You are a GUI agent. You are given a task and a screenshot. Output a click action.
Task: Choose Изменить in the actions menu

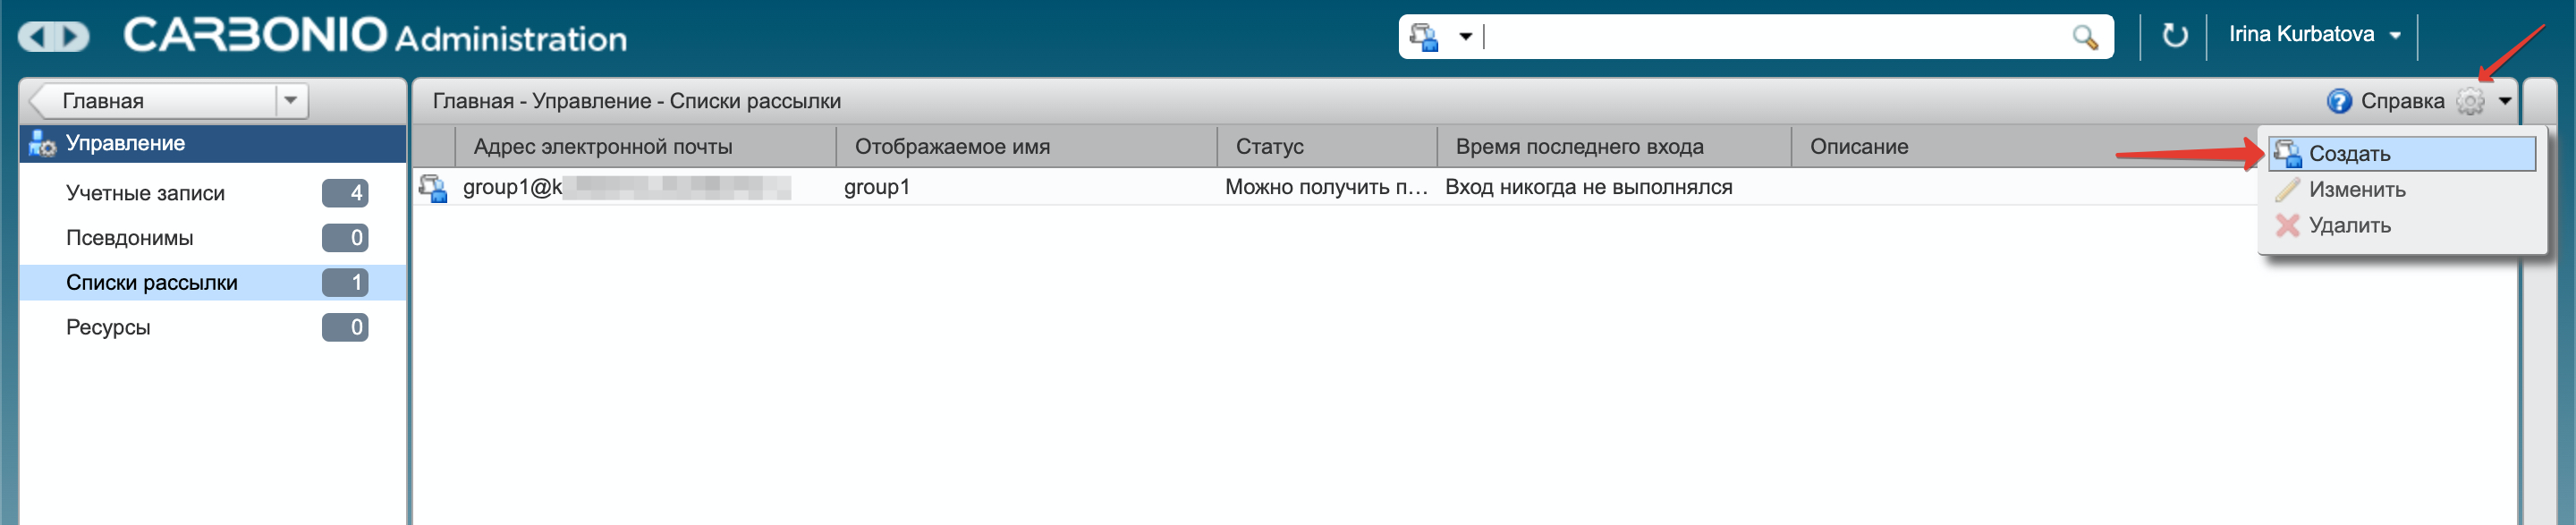point(2356,190)
